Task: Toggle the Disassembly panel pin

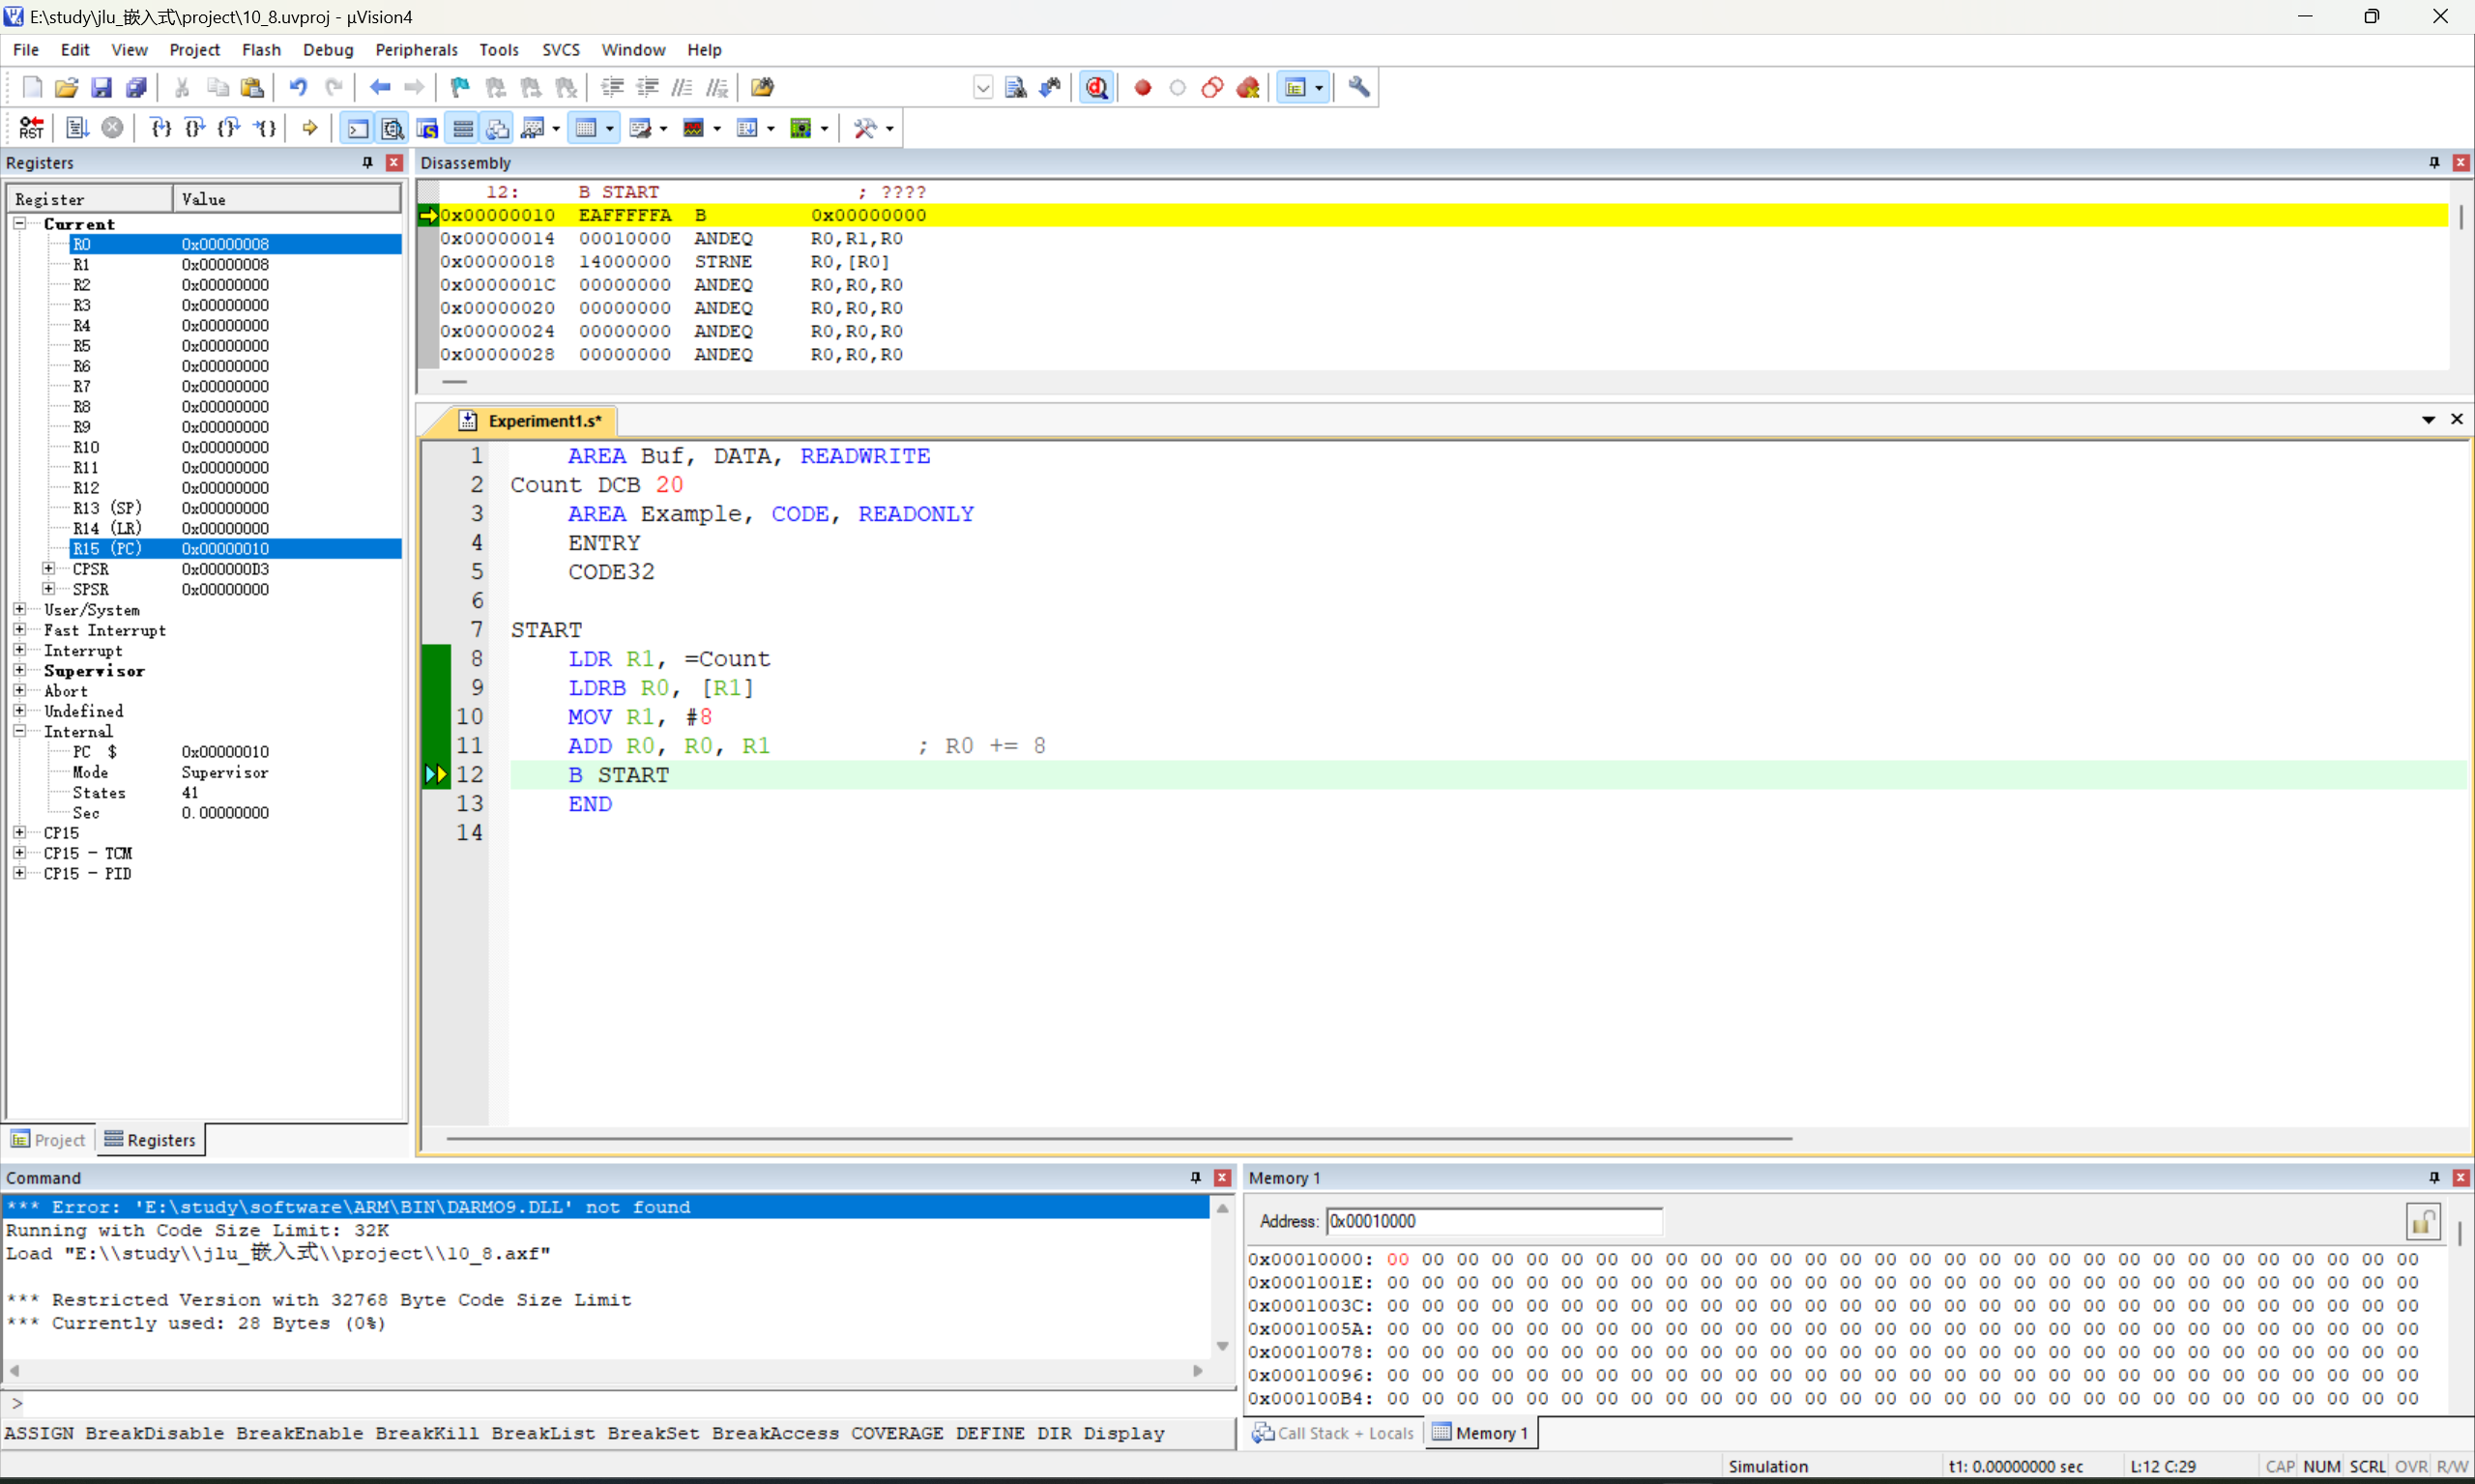Action: coord(2434,162)
